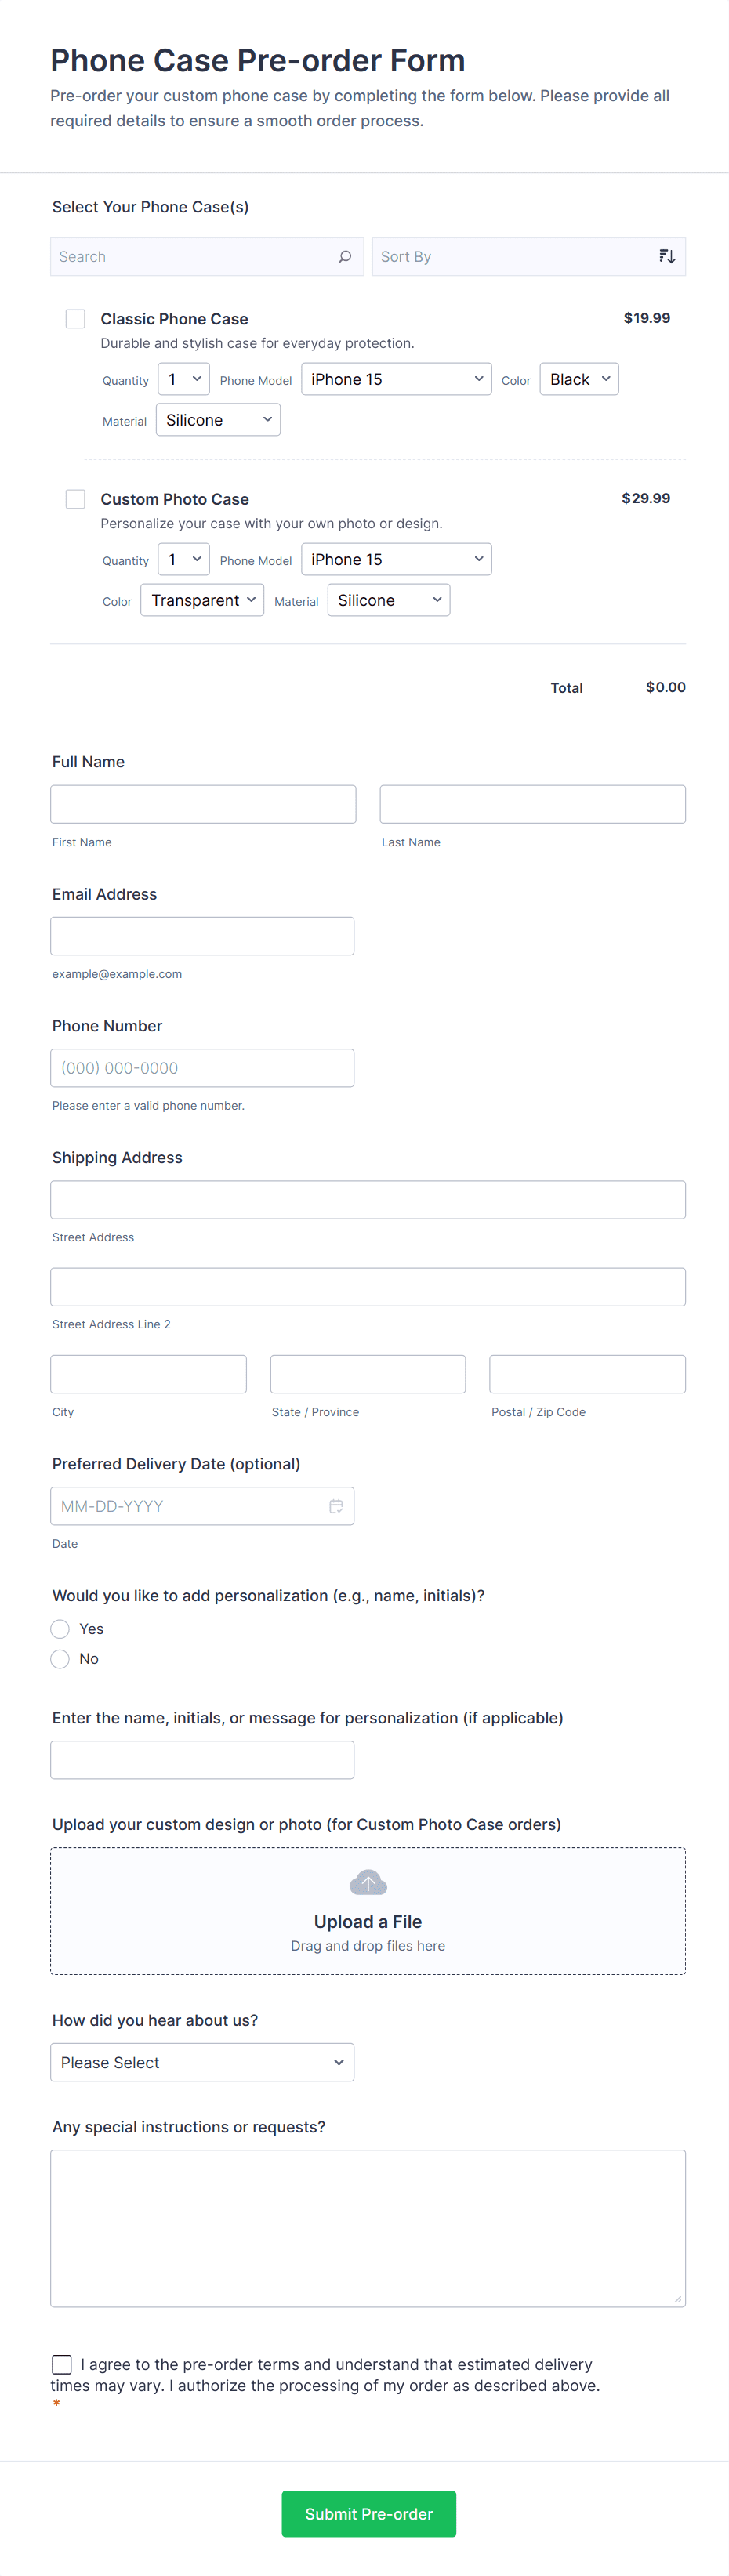Open Classic case Phone Model dropdown
This screenshot has height=2576, width=729.
[x=396, y=379]
